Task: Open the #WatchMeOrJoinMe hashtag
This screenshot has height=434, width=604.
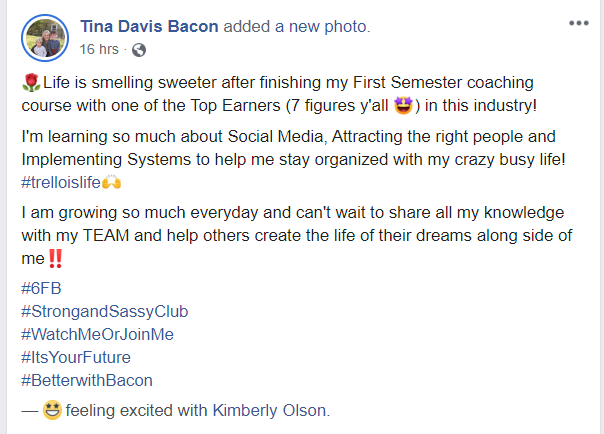Action: click(104, 334)
